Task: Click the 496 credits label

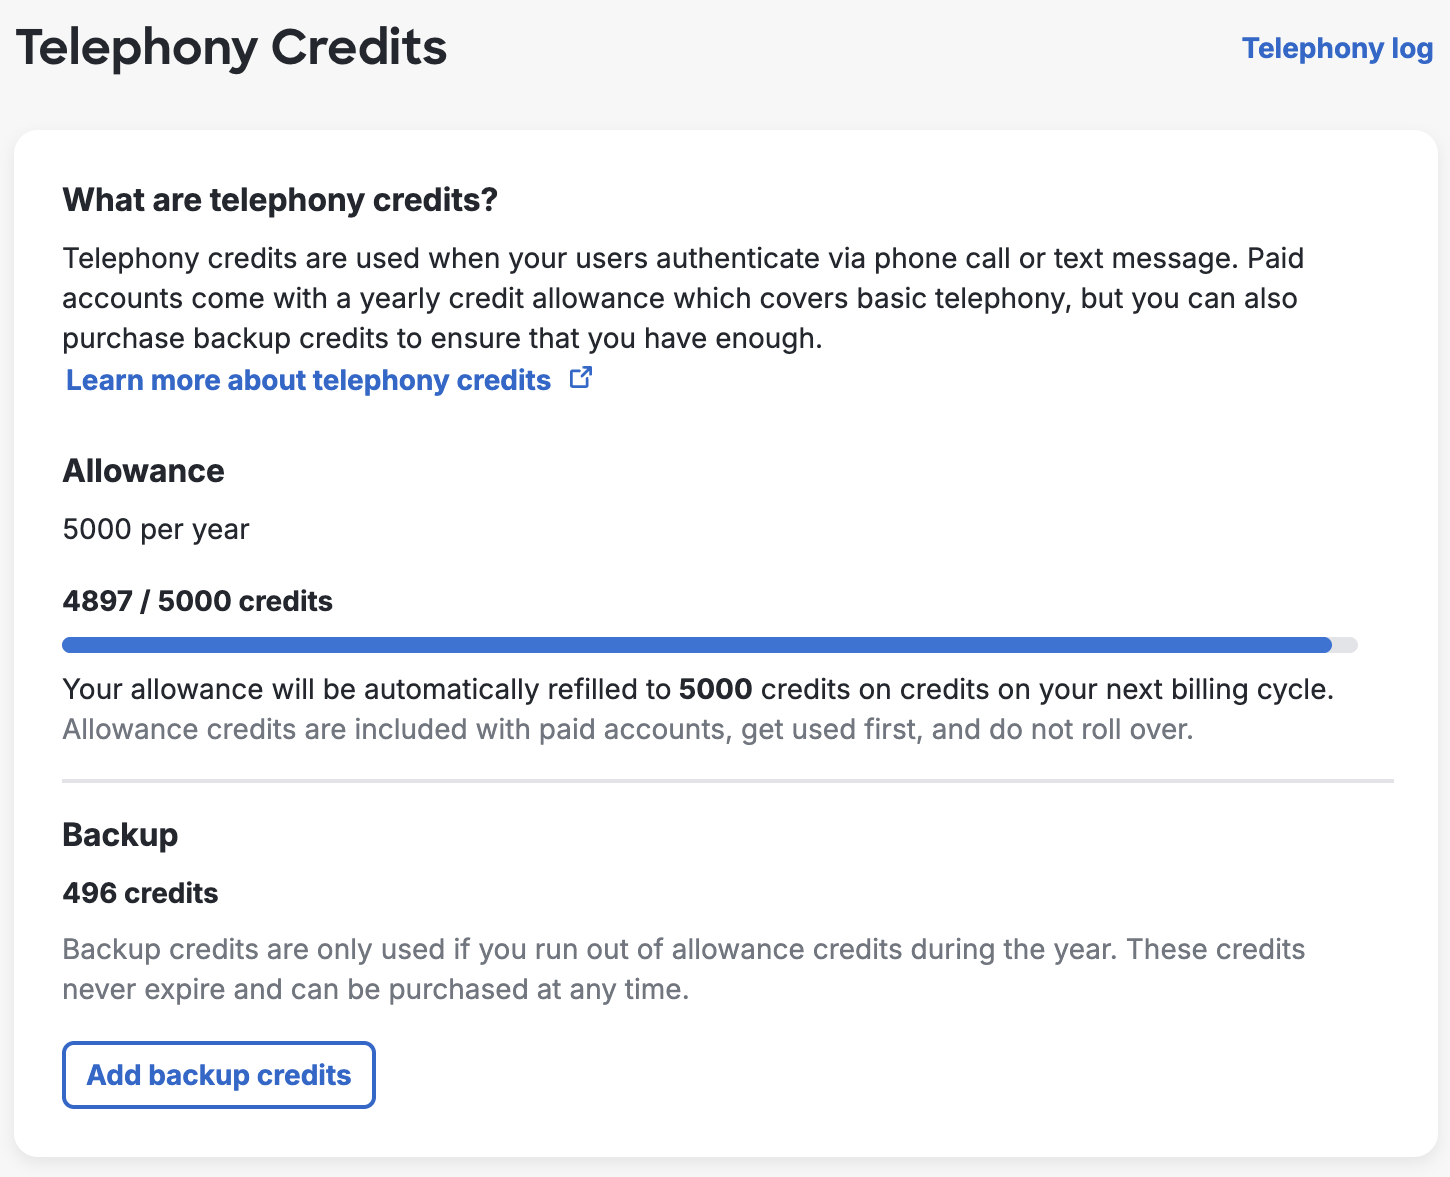Action: coord(140,893)
